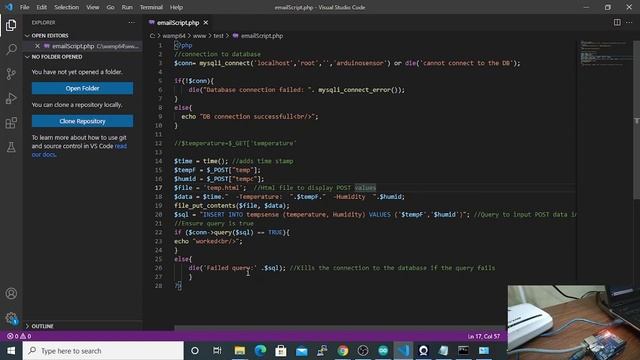Open the Run and Debug view

pyautogui.click(x=11, y=98)
